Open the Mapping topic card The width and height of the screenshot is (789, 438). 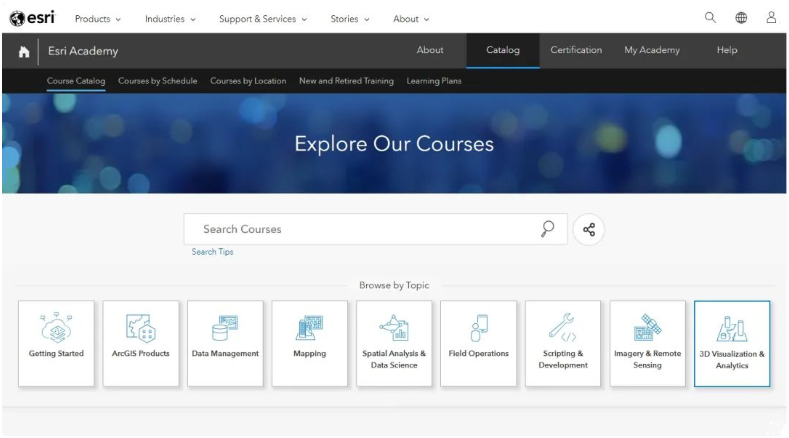[x=309, y=343]
